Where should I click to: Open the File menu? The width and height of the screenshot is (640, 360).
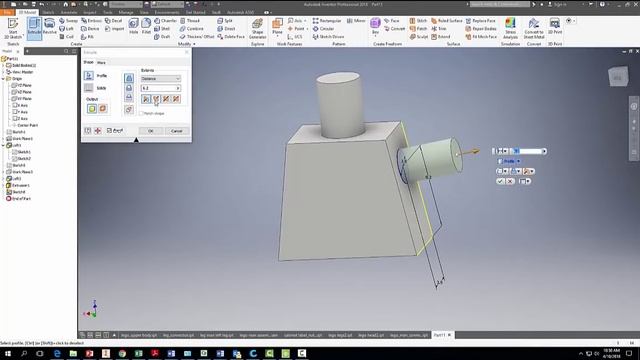[x=7, y=13]
